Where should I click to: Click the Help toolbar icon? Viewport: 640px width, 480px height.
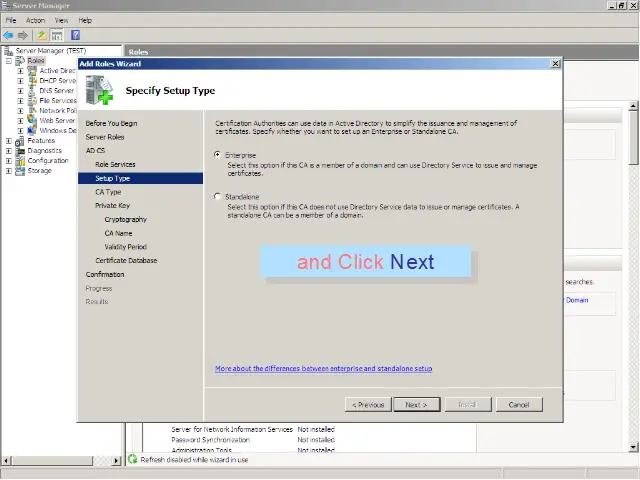[x=76, y=35]
